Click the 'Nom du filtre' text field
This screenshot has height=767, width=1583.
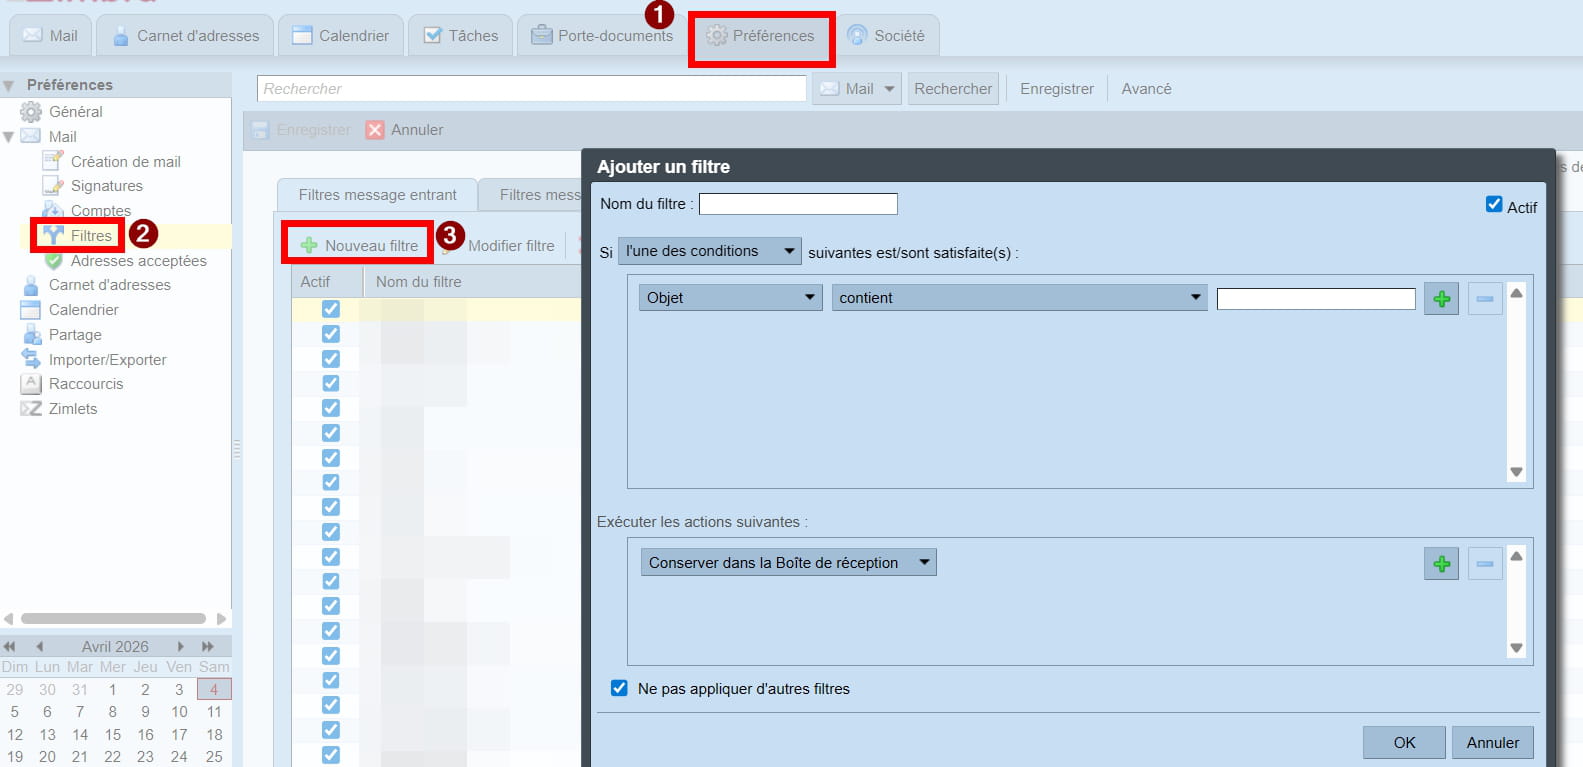point(797,204)
